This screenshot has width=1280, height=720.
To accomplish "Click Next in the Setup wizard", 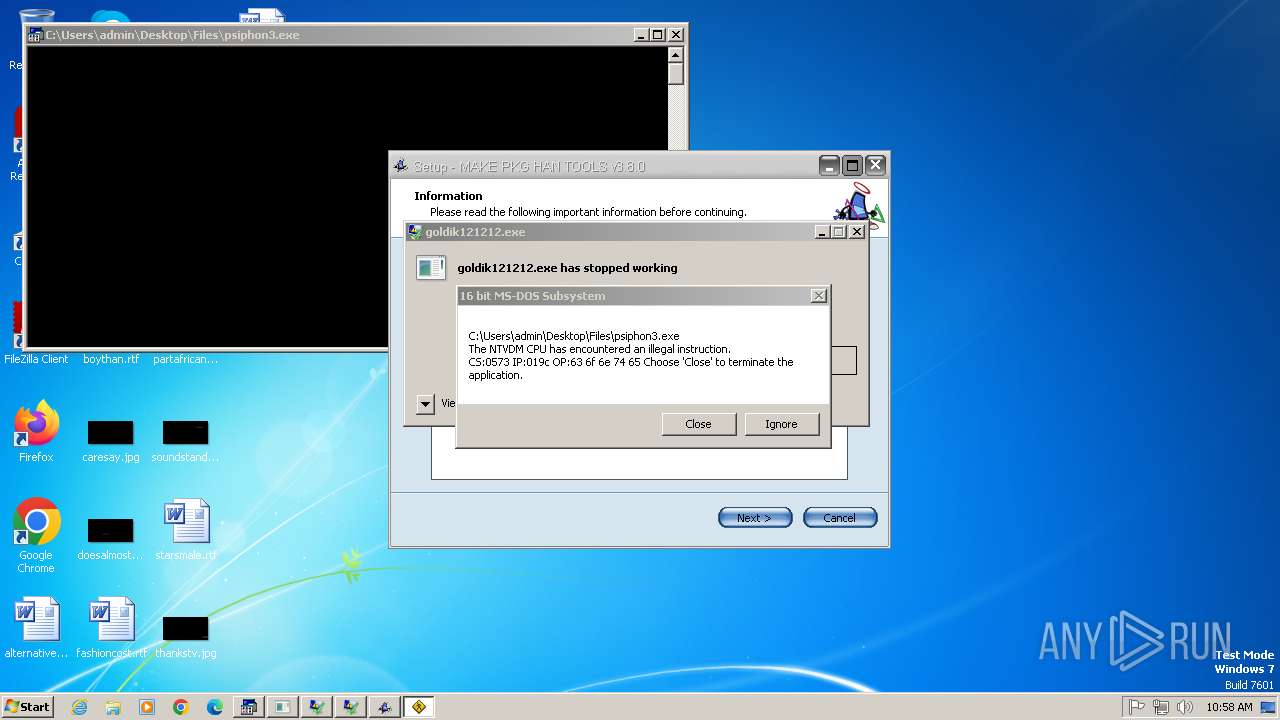I will [755, 518].
